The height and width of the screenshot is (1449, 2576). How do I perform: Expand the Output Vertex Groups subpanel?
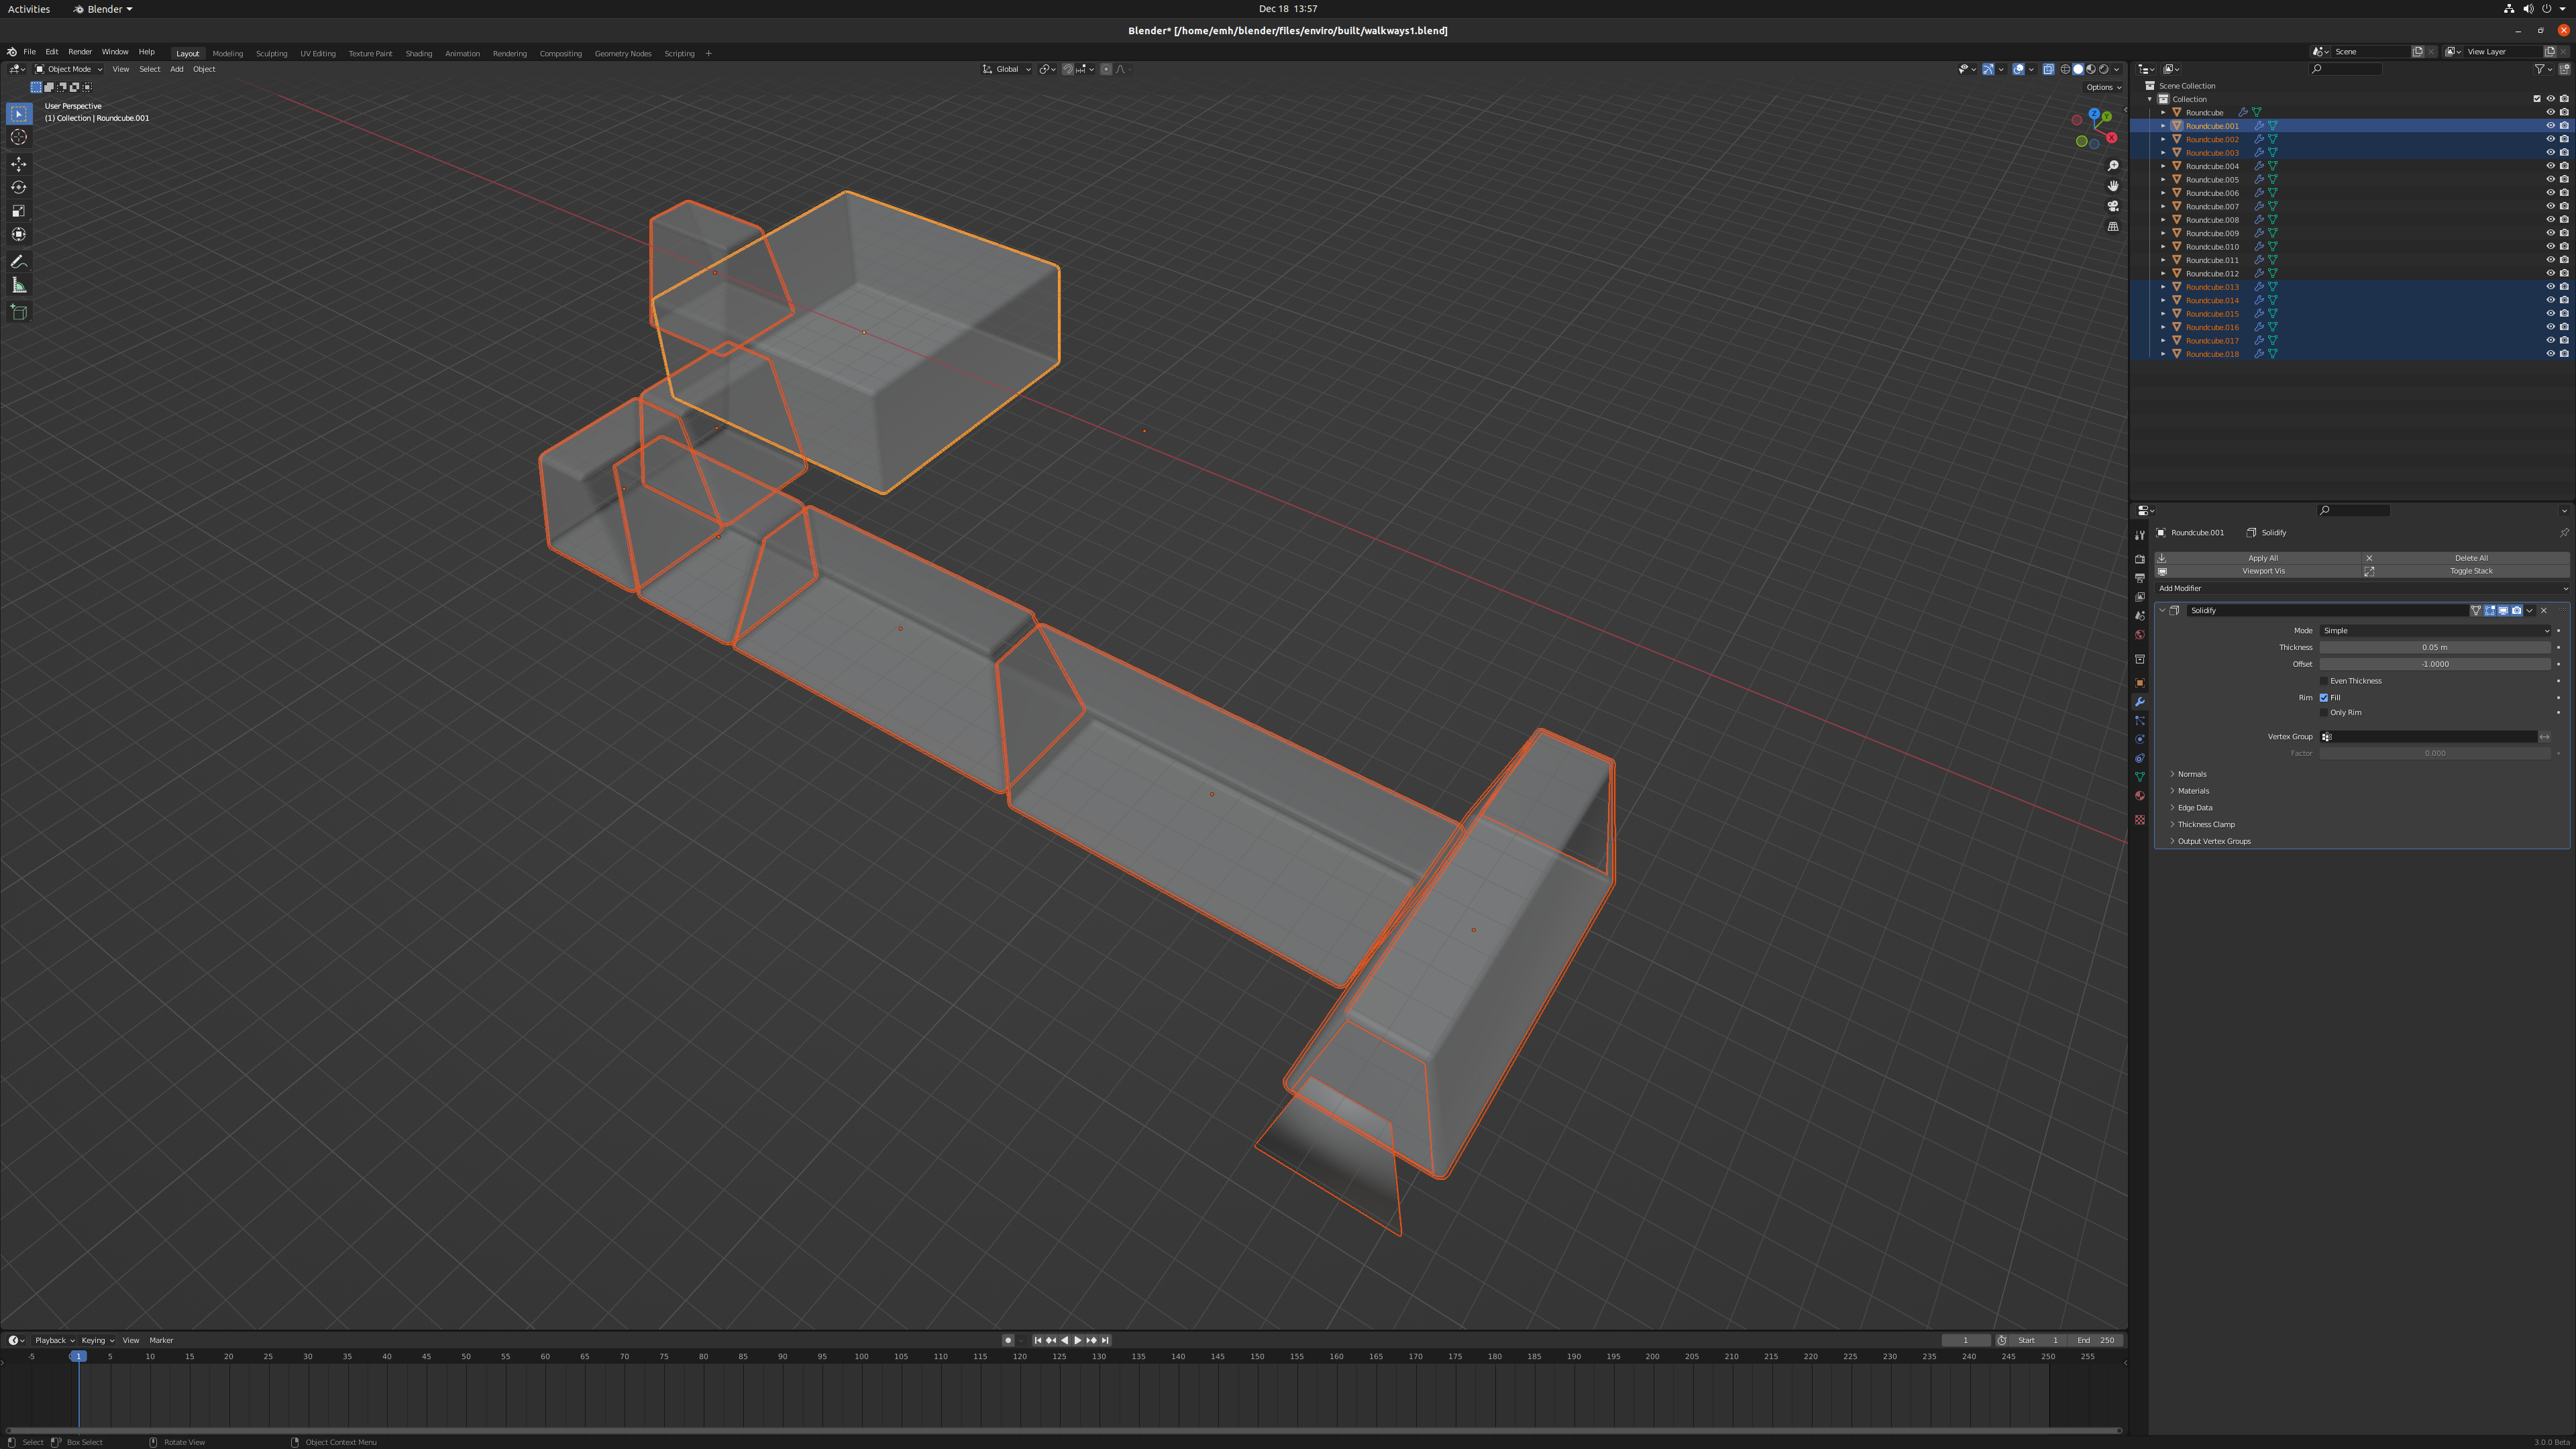2214,842
